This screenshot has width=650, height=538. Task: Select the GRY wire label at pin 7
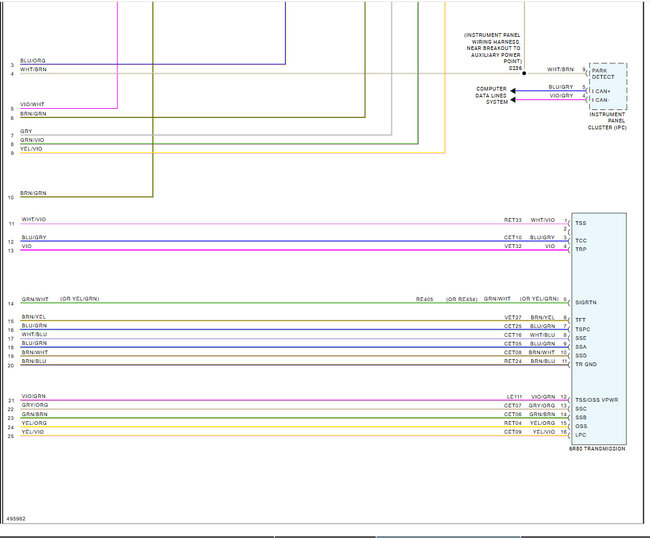click(26, 131)
